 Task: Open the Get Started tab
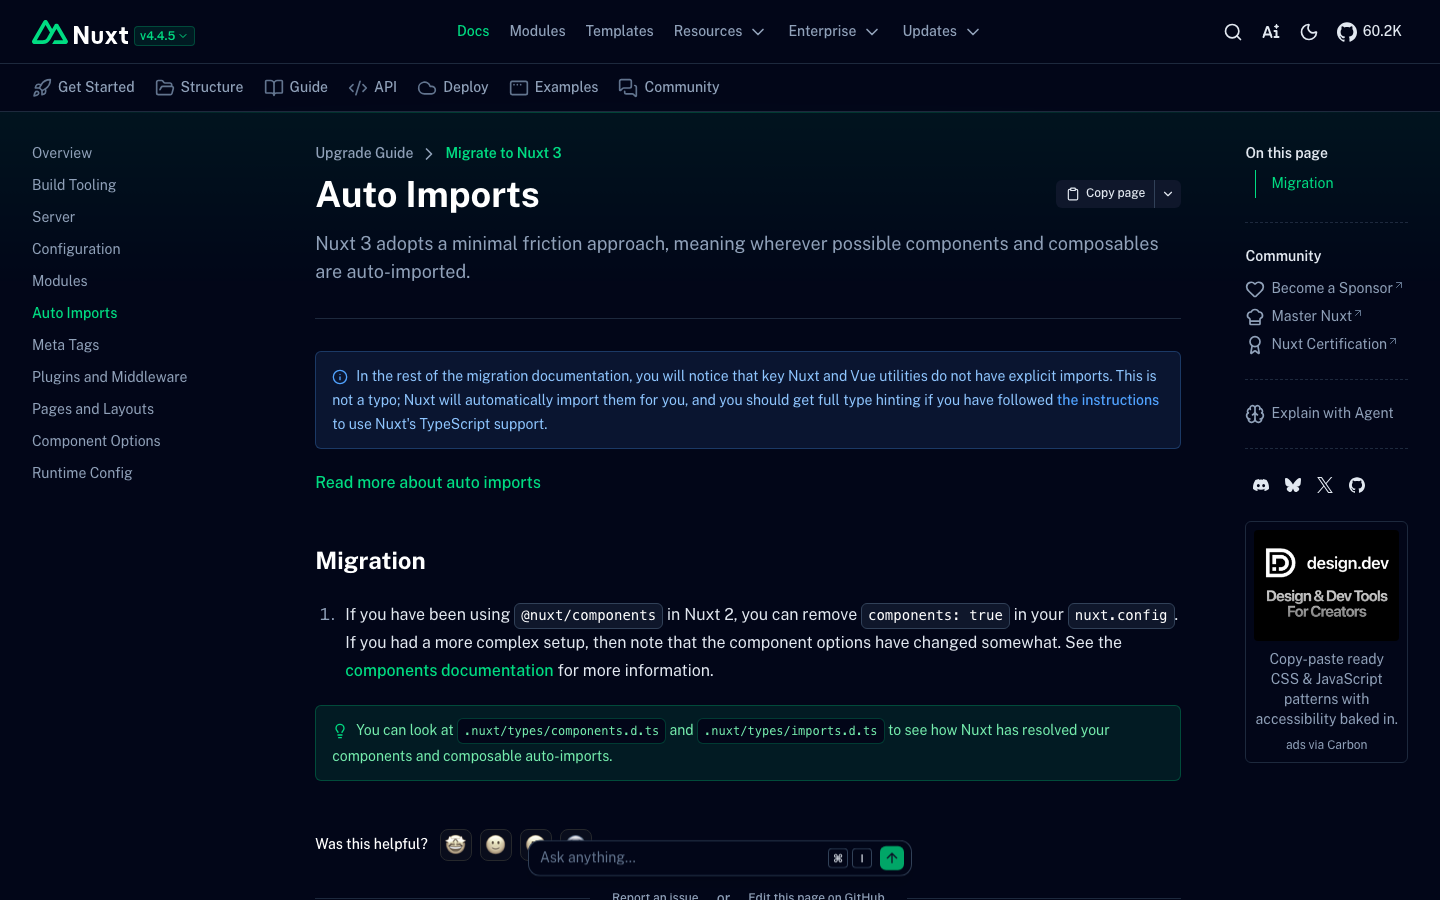pos(83,87)
